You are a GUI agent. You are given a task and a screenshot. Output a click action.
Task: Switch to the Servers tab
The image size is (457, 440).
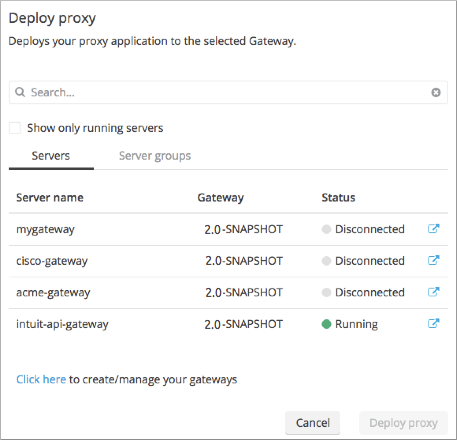click(x=51, y=156)
